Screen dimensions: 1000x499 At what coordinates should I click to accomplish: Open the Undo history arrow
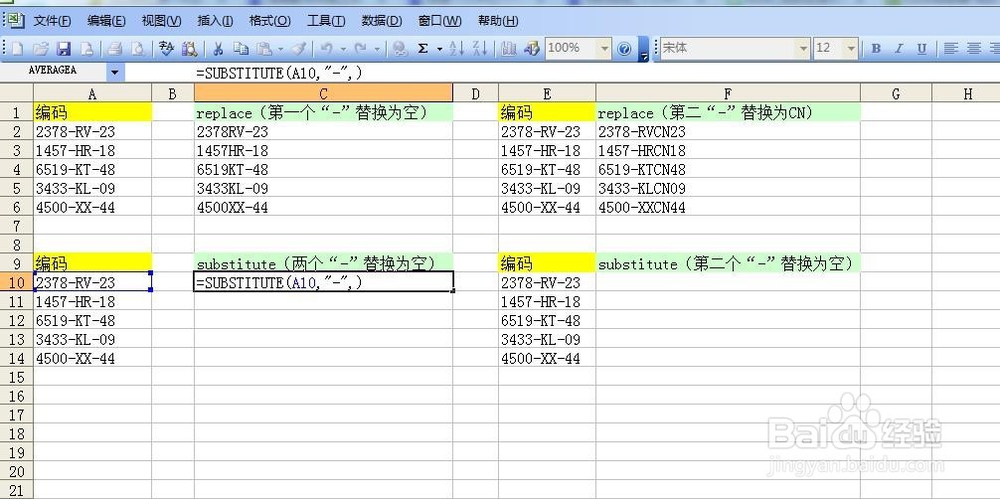pyautogui.click(x=343, y=48)
